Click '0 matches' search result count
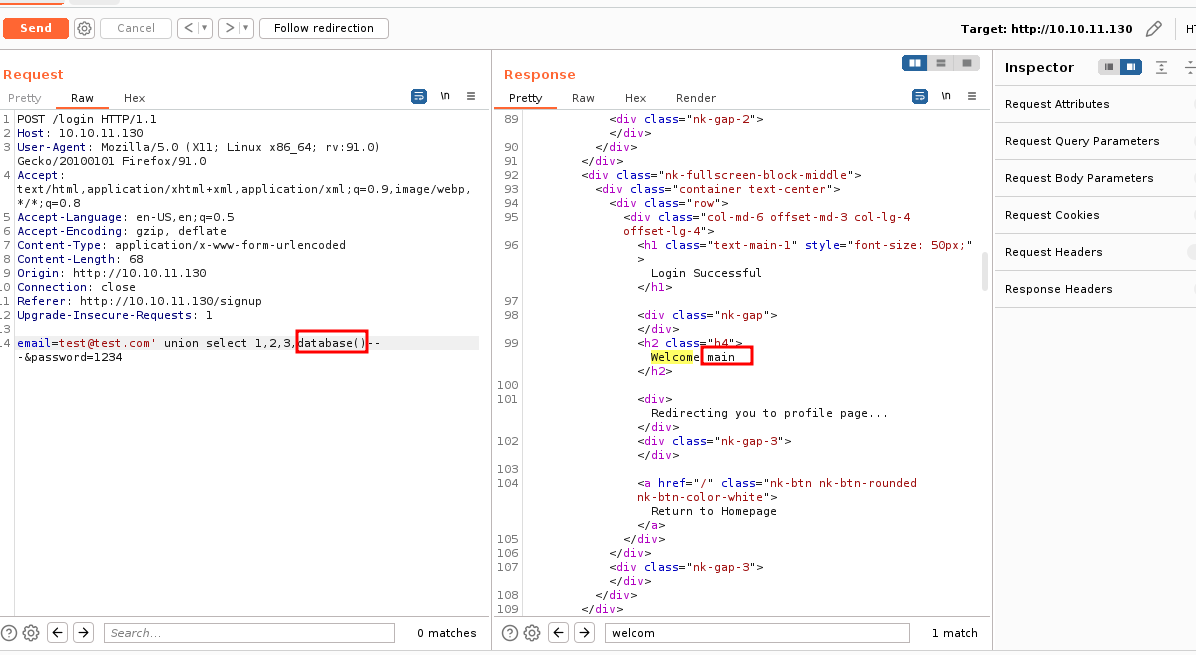This screenshot has width=1196, height=655. 447,633
